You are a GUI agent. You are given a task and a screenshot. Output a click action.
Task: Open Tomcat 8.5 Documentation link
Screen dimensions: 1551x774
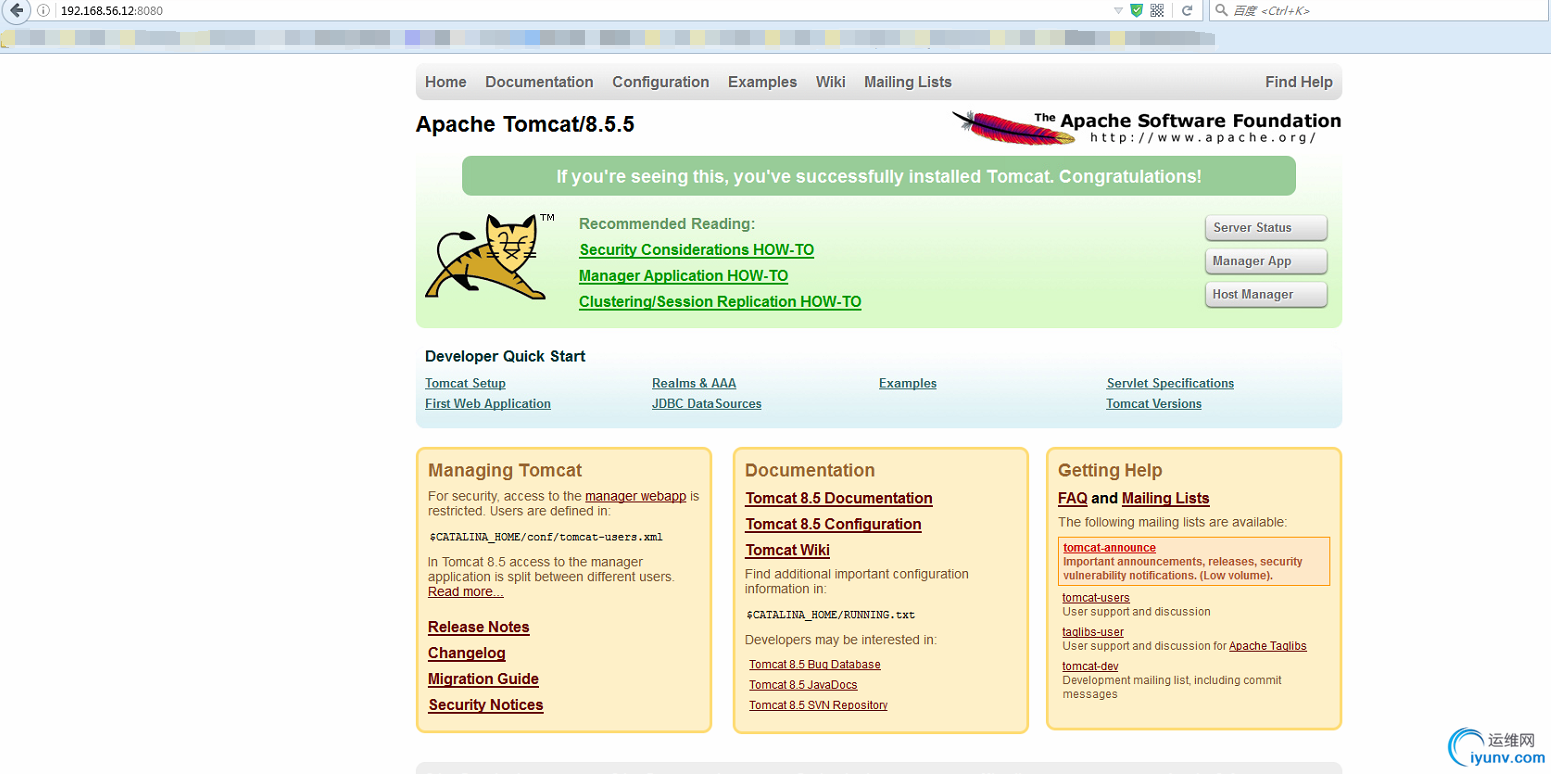(x=839, y=498)
